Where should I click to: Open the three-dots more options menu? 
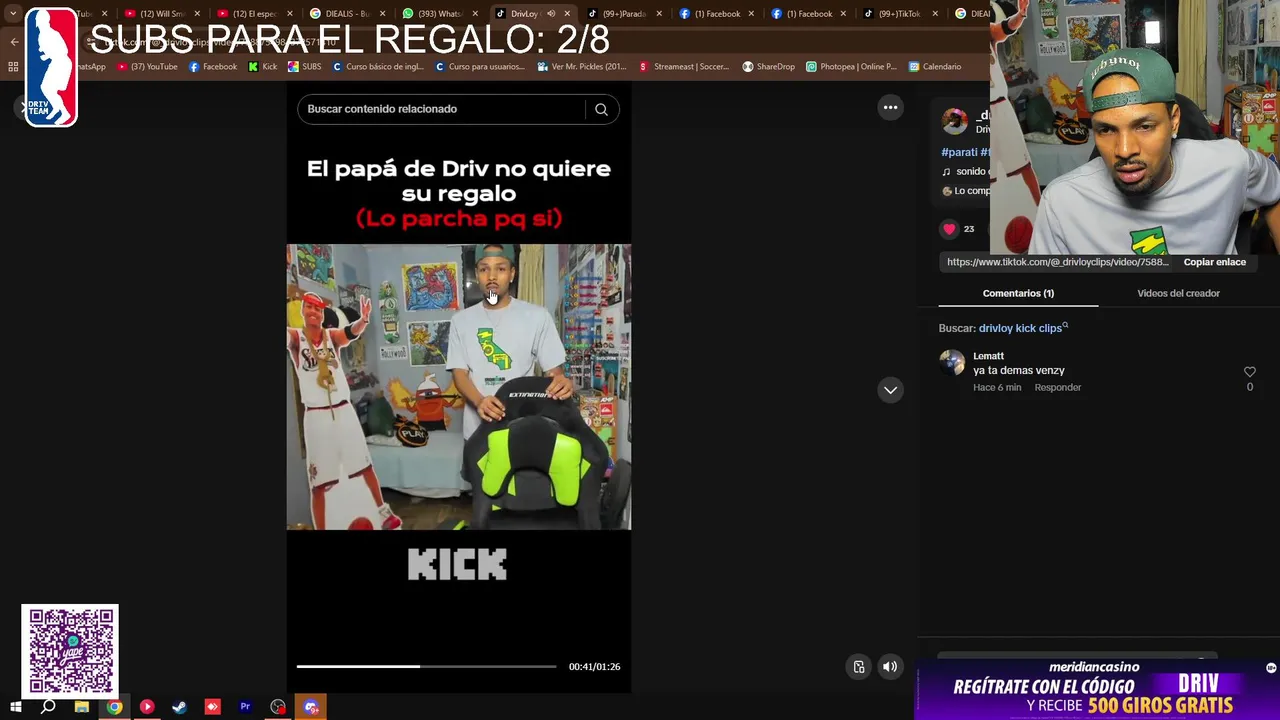click(x=890, y=108)
